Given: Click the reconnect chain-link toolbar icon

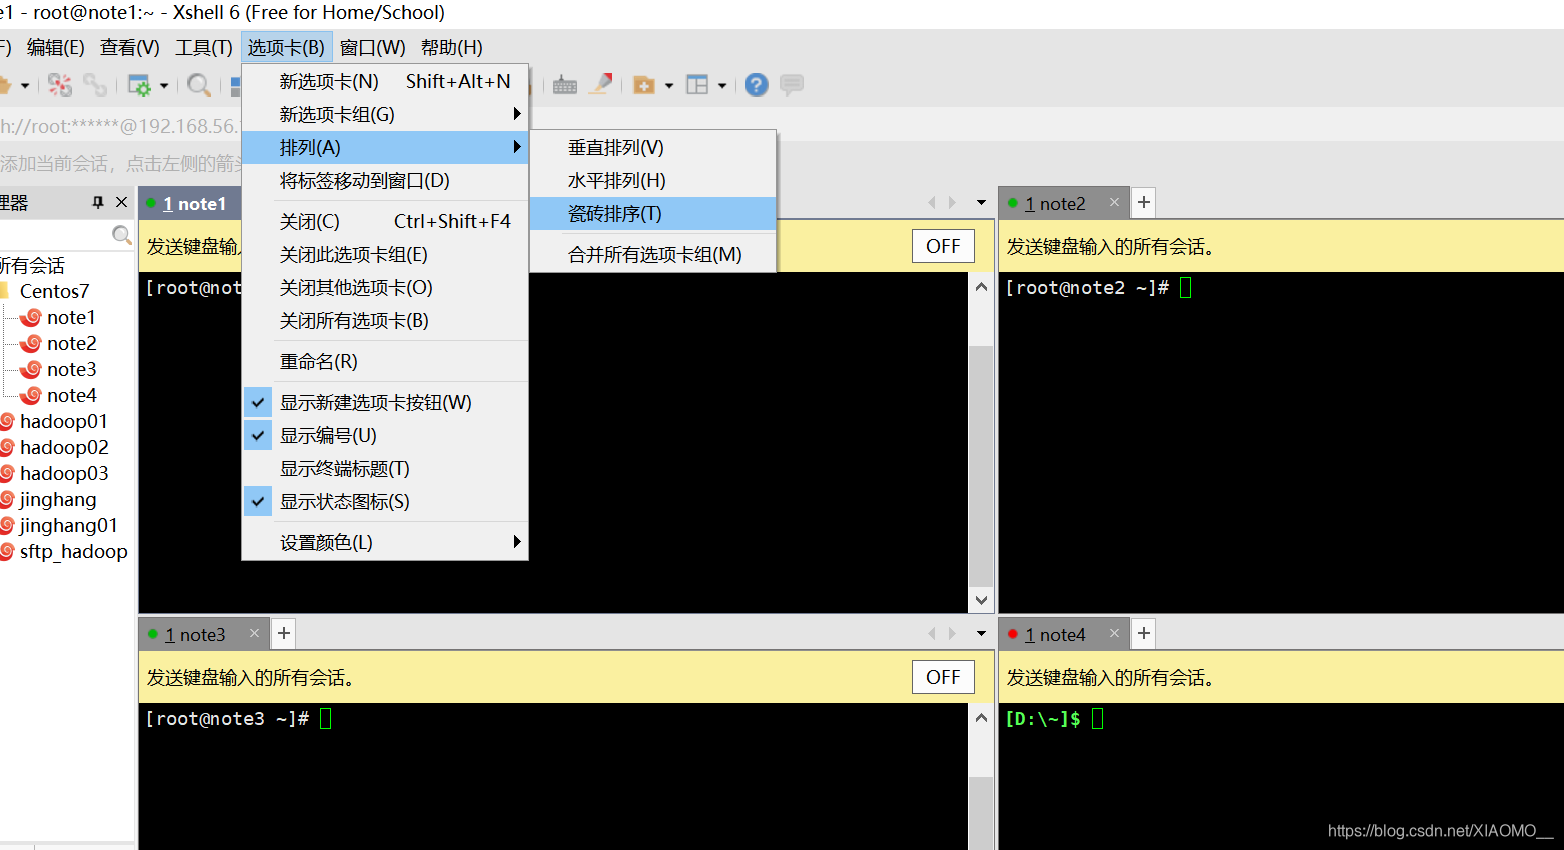Looking at the screenshot, I should pyautogui.click(x=95, y=85).
